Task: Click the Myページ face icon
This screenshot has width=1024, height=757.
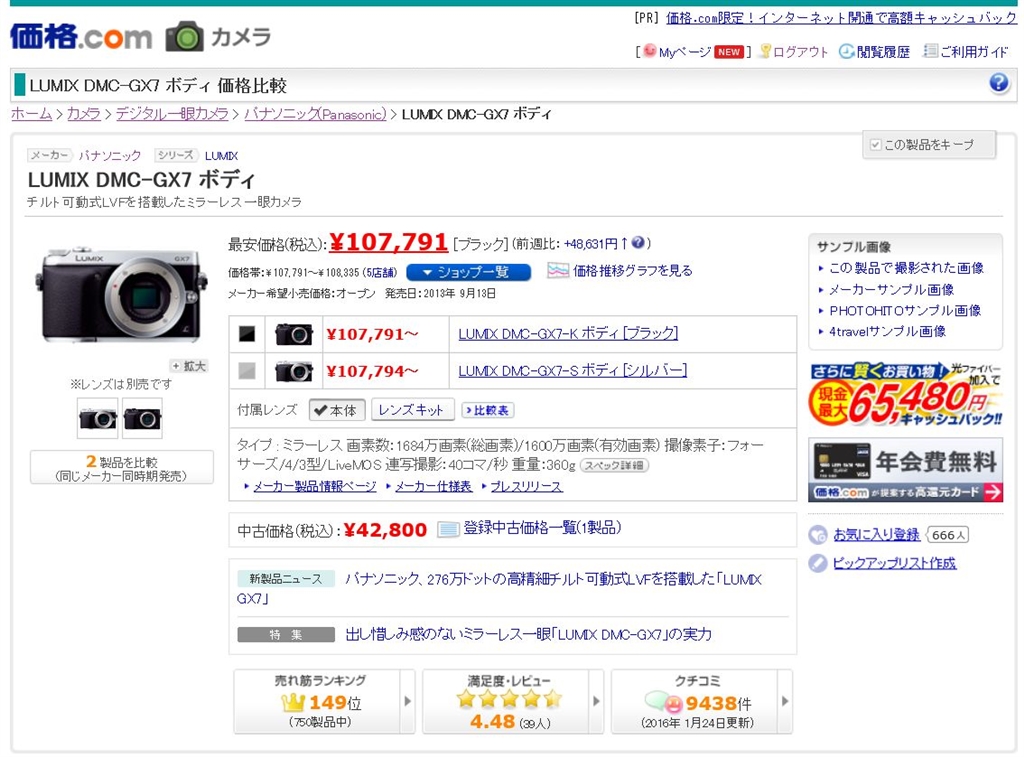Action: [649, 51]
